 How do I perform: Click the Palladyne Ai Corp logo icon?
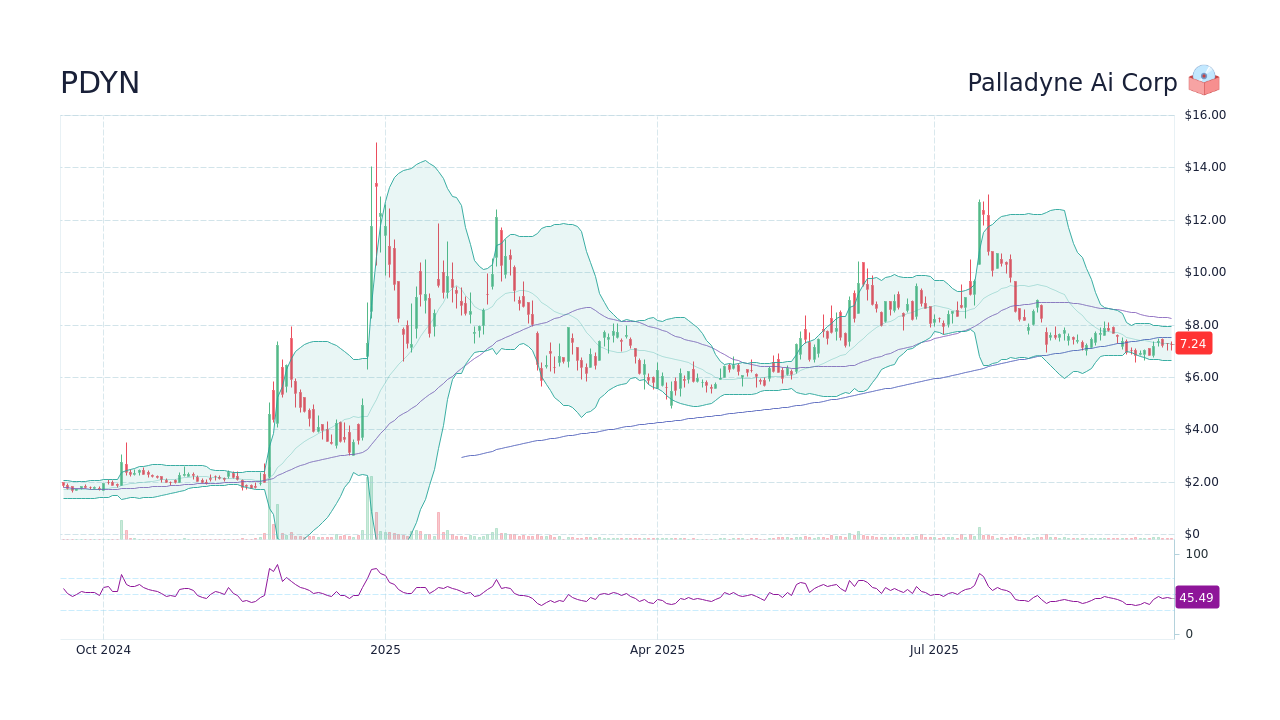tap(1204, 81)
